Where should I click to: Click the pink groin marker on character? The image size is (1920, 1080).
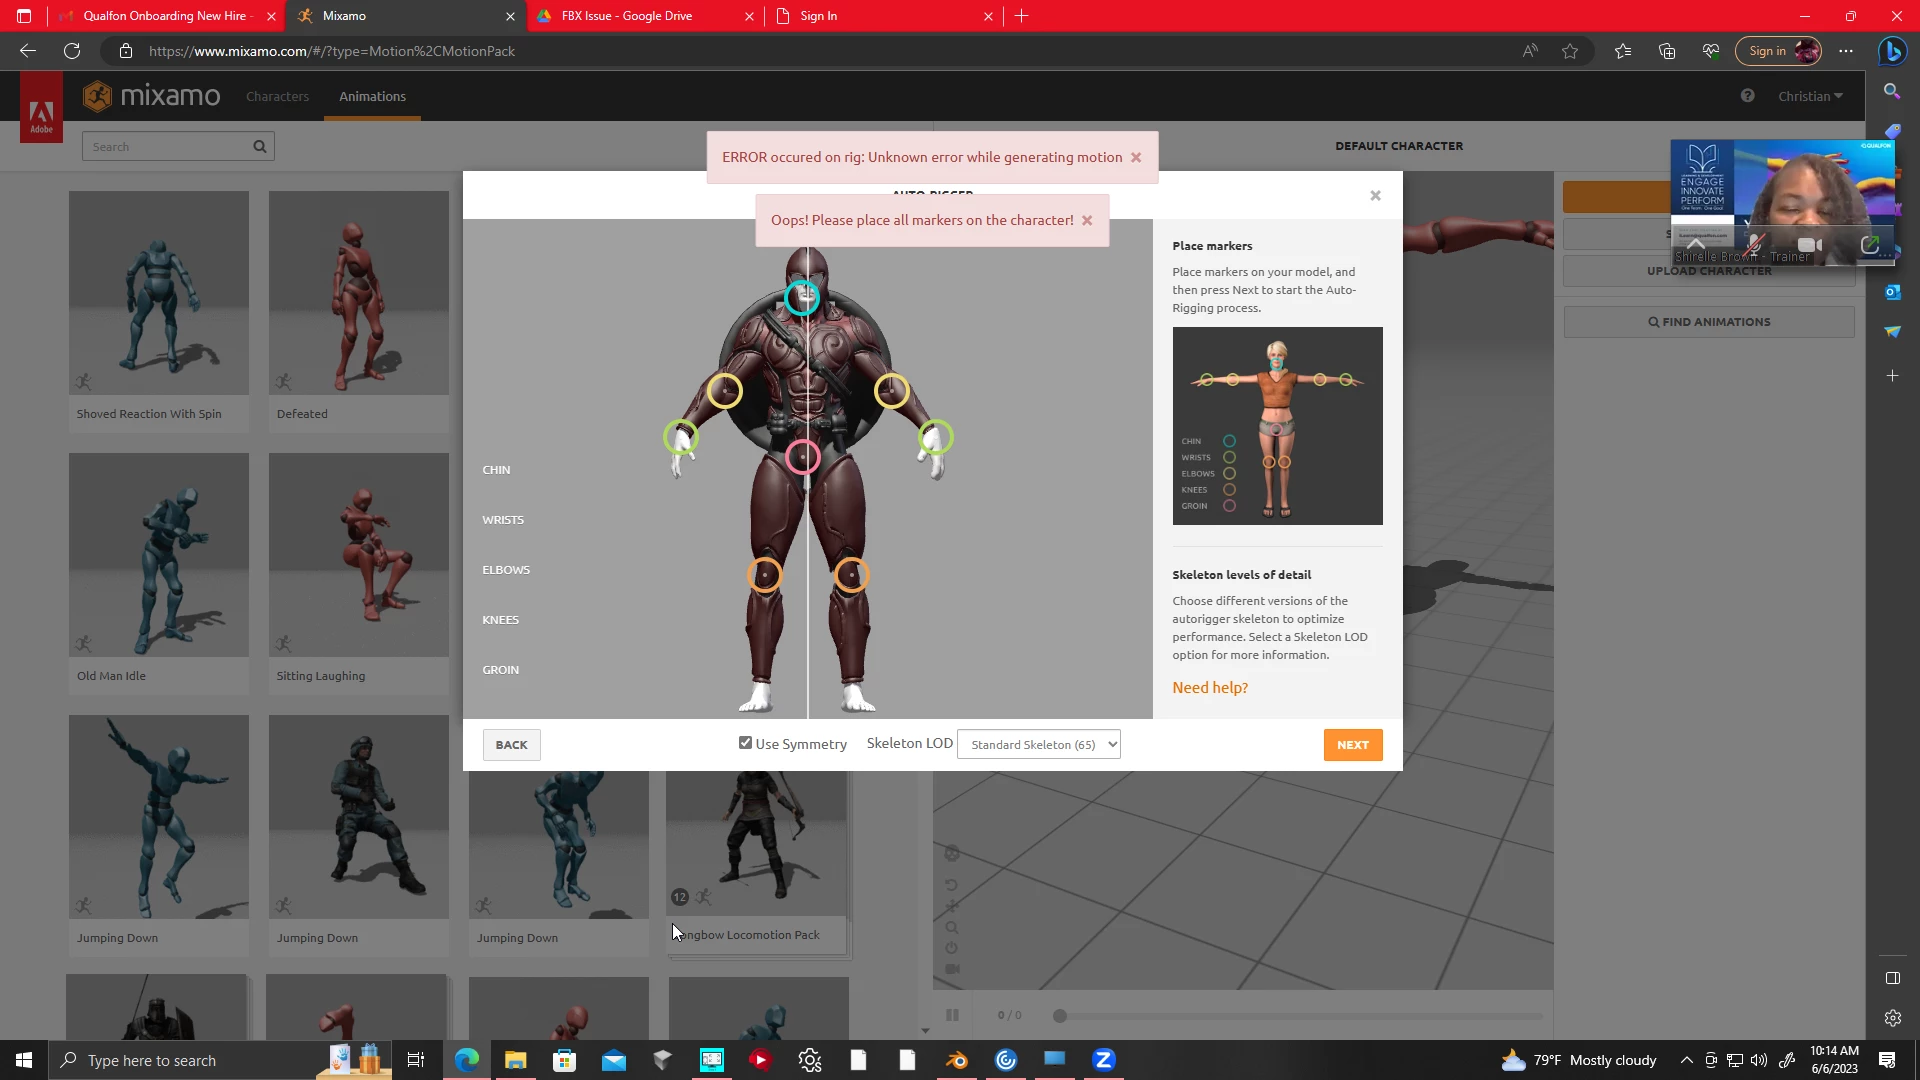pyautogui.click(x=802, y=457)
